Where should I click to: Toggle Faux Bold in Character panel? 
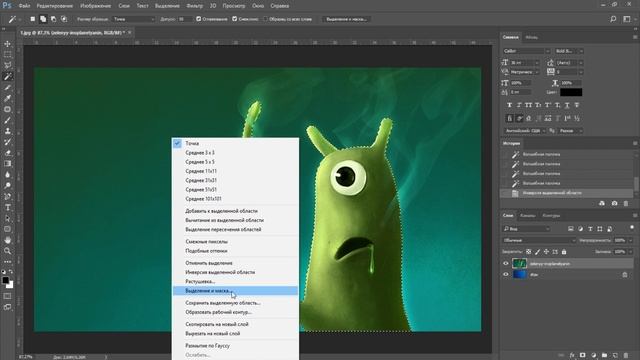[509, 105]
